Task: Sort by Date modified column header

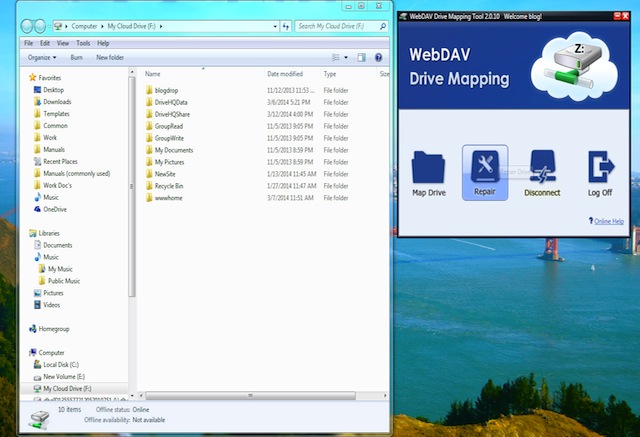Action: click(x=285, y=74)
